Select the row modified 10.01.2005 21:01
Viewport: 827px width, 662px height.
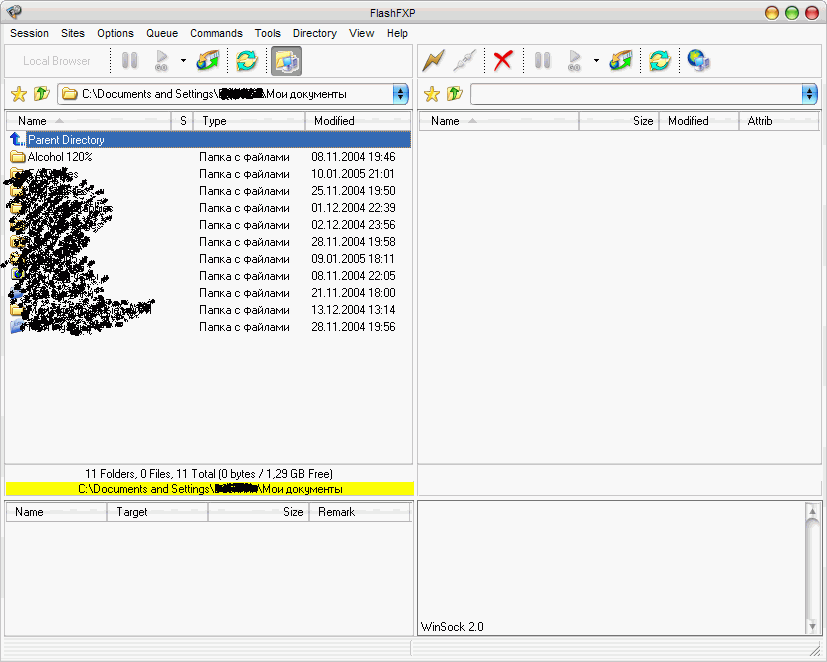(209, 174)
